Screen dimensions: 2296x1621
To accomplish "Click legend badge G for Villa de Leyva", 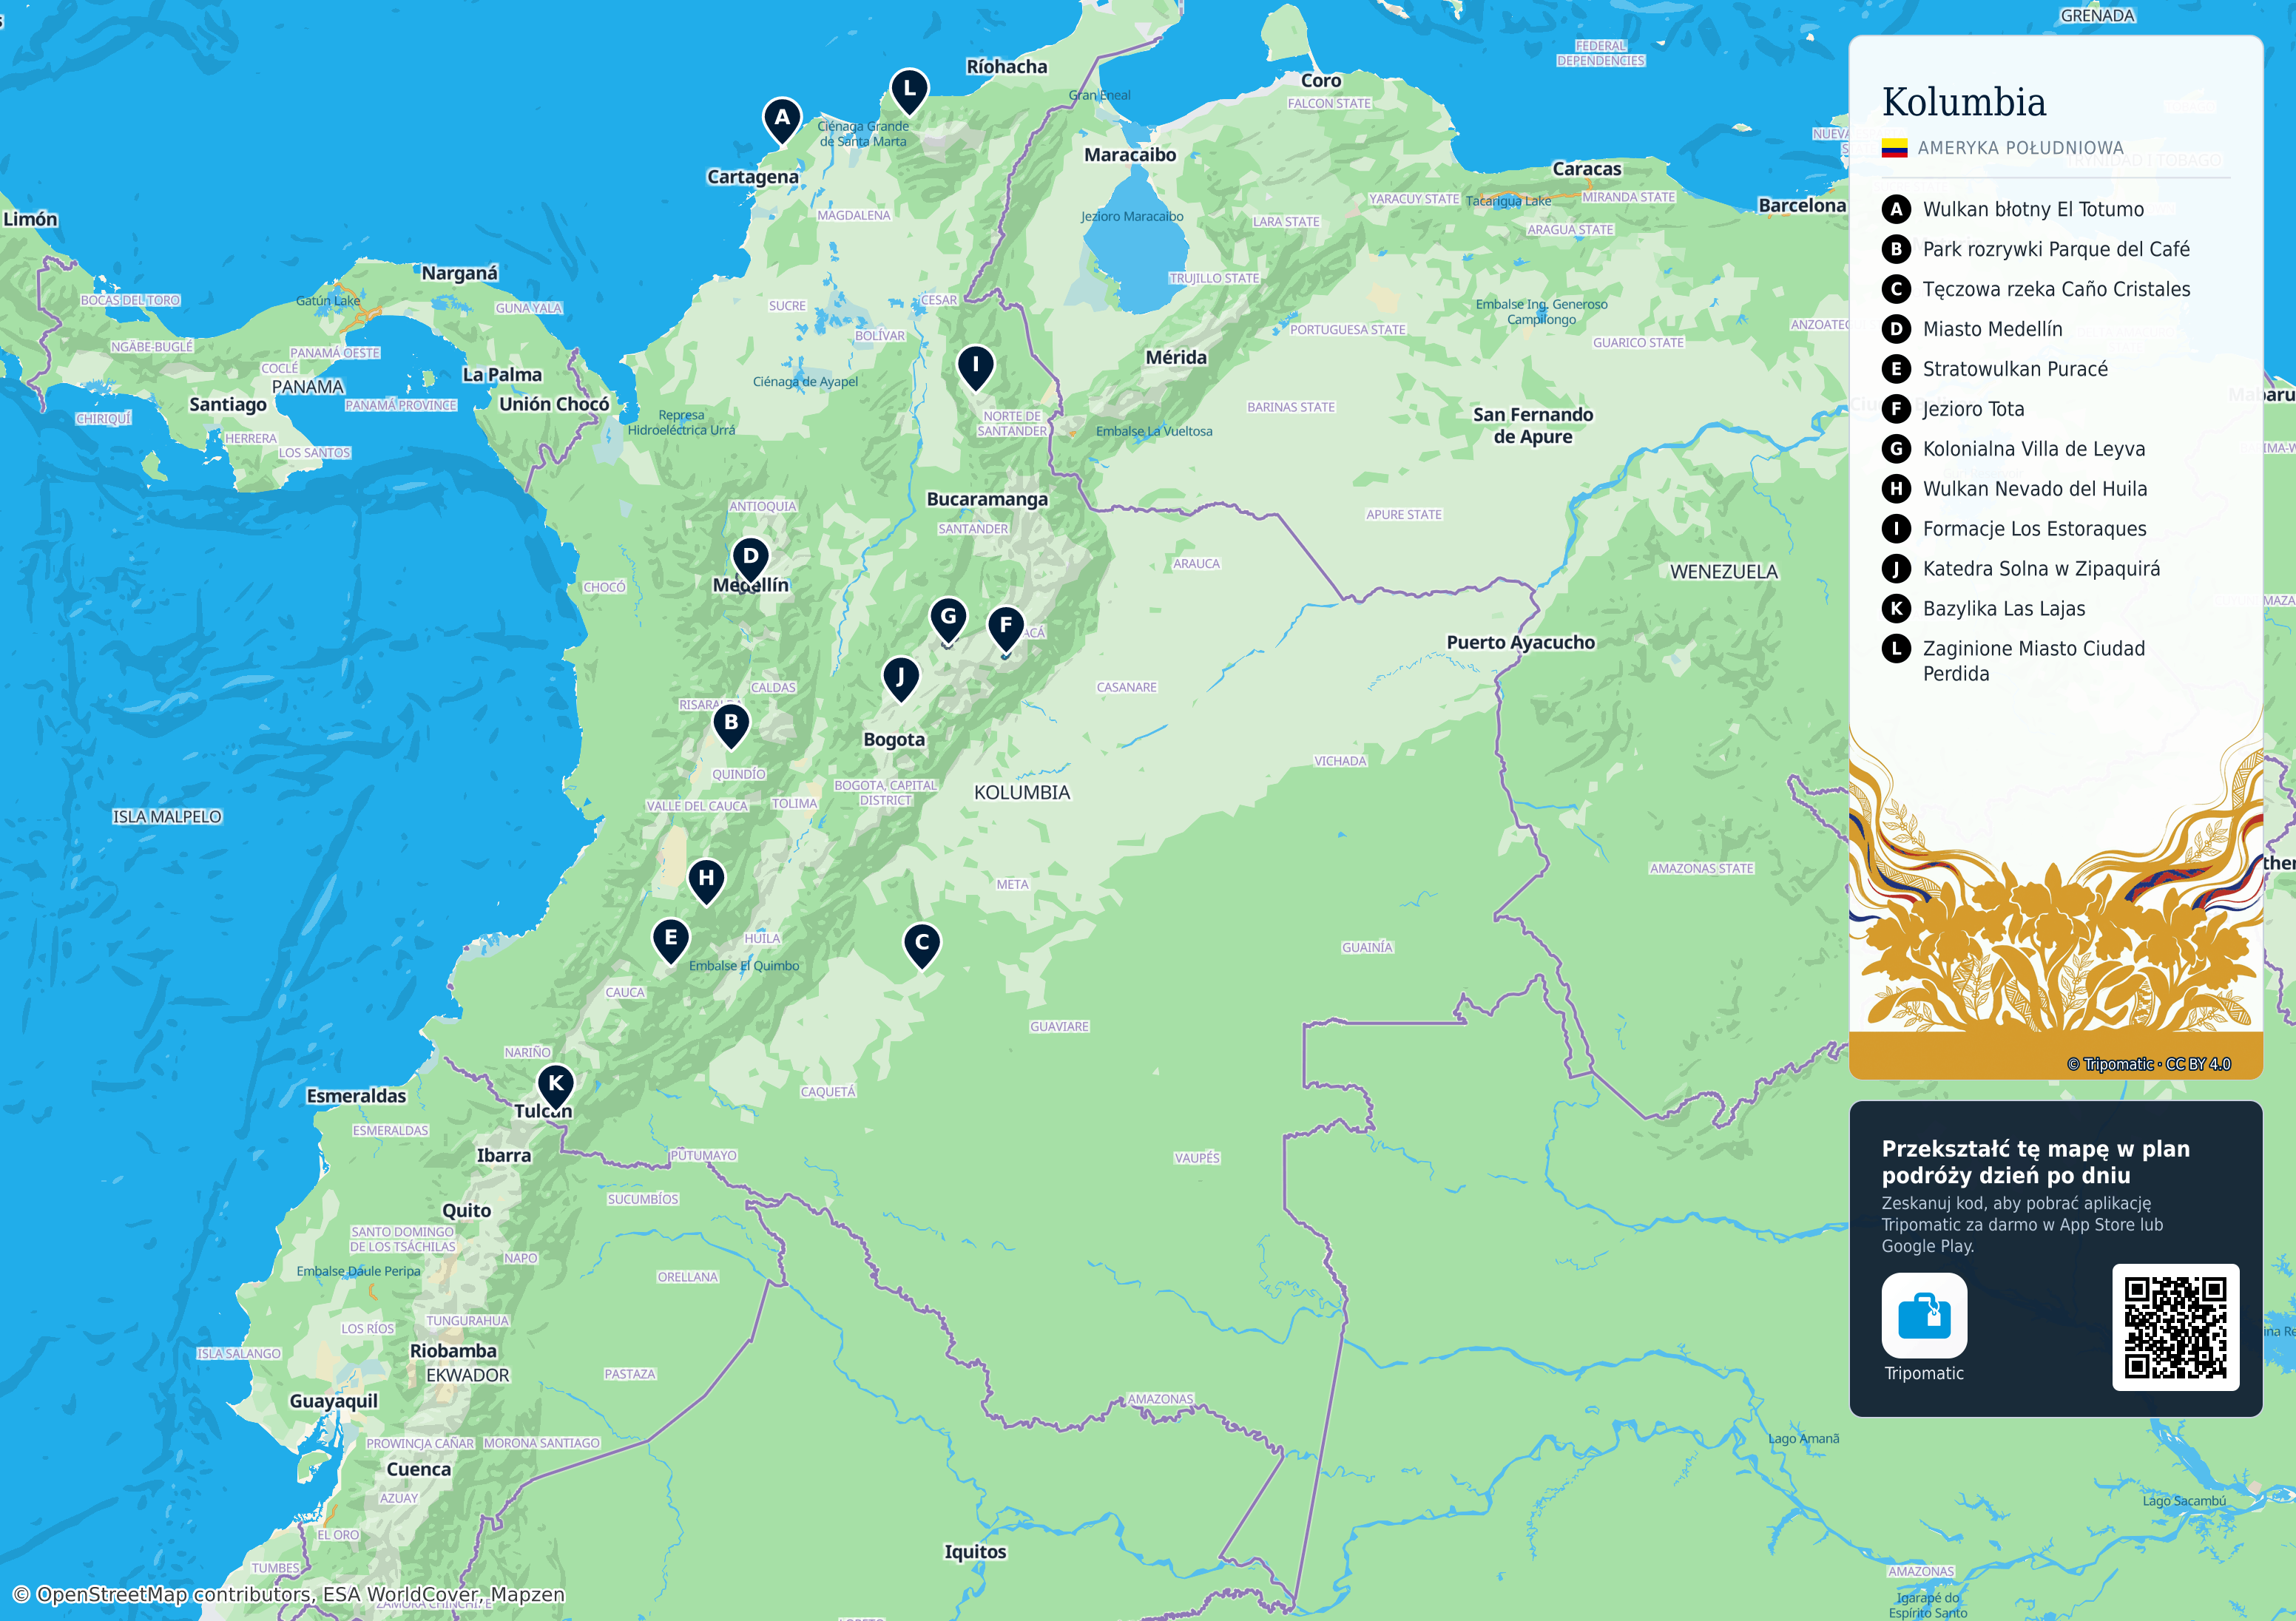I will pyautogui.click(x=1896, y=449).
